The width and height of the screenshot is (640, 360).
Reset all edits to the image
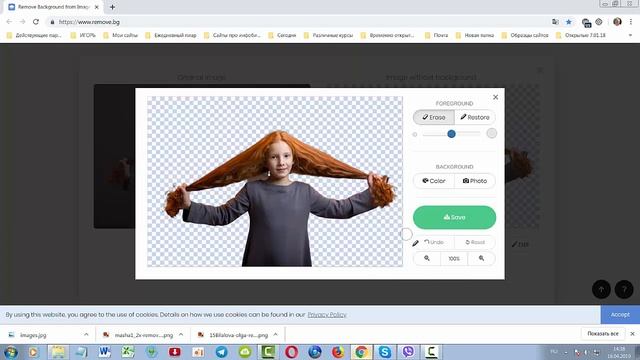[475, 242]
